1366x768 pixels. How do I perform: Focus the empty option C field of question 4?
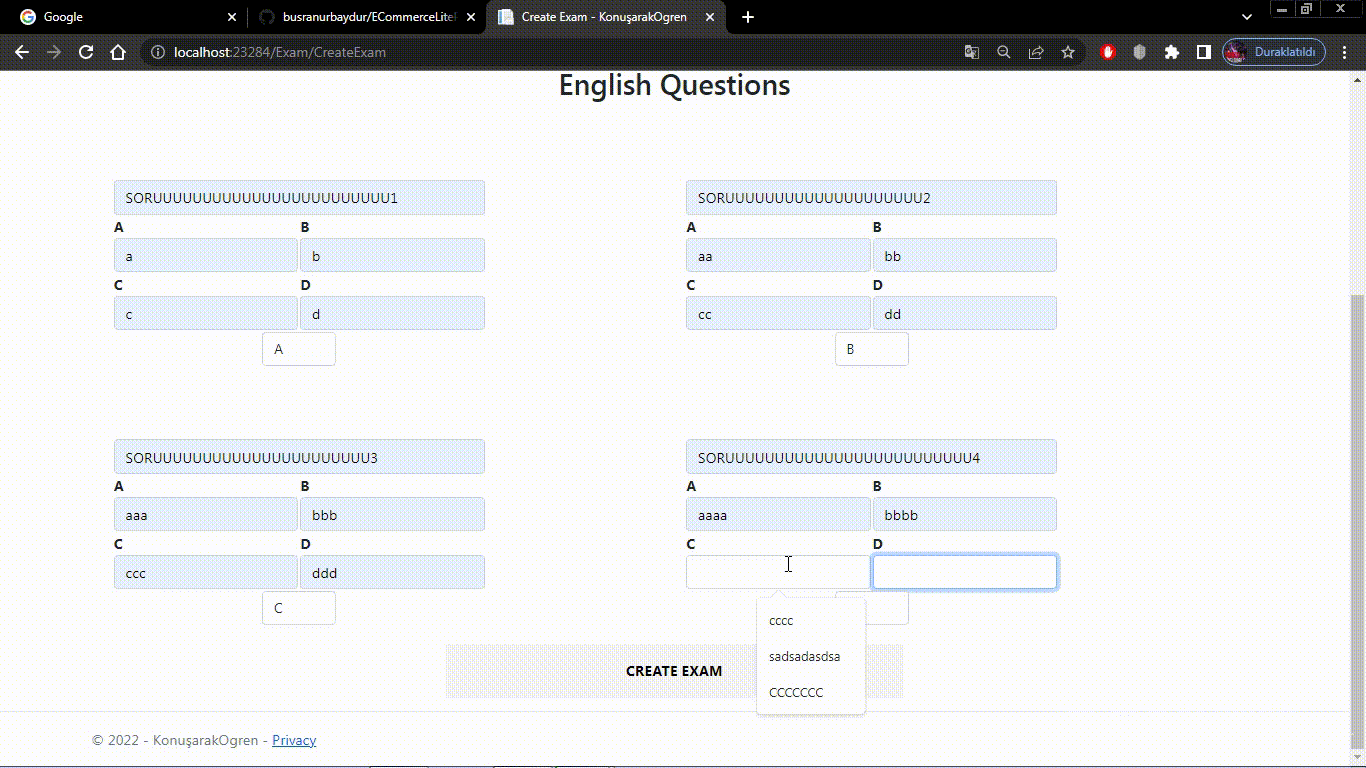[x=778, y=572]
